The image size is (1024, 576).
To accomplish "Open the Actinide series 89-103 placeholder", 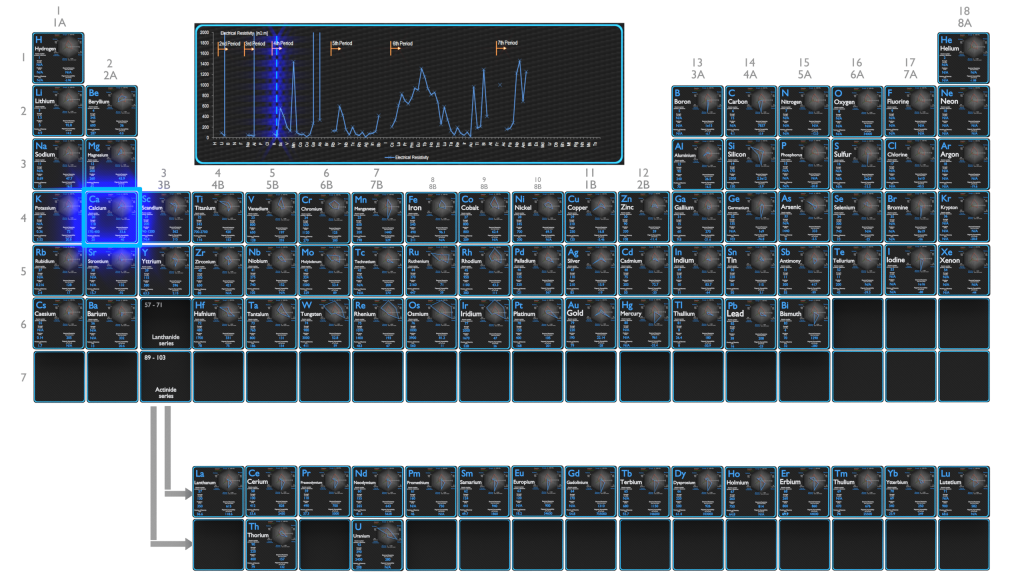I will coord(165,377).
